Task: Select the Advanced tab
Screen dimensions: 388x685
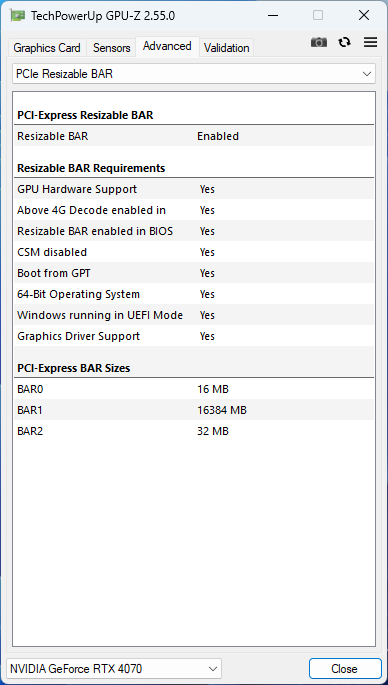Action: 167,46
